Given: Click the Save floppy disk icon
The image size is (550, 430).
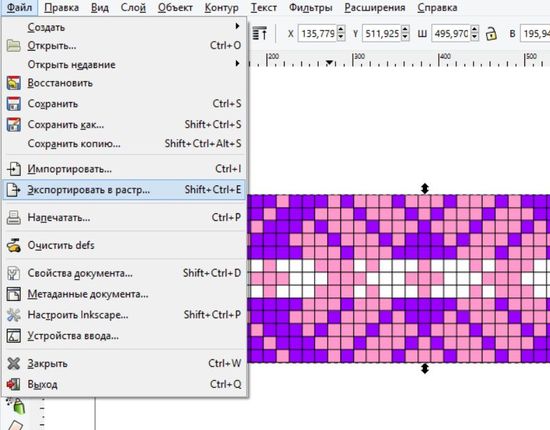Looking at the screenshot, I should click(14, 104).
